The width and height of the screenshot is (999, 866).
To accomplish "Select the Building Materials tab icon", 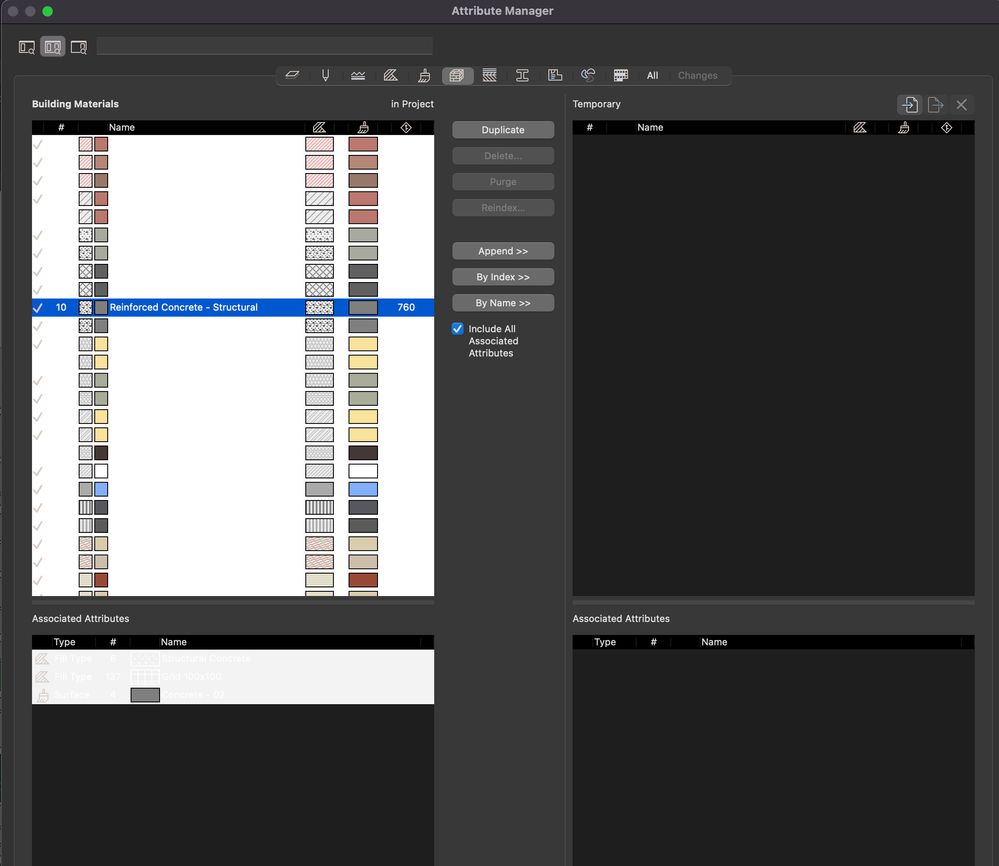I will [457, 75].
